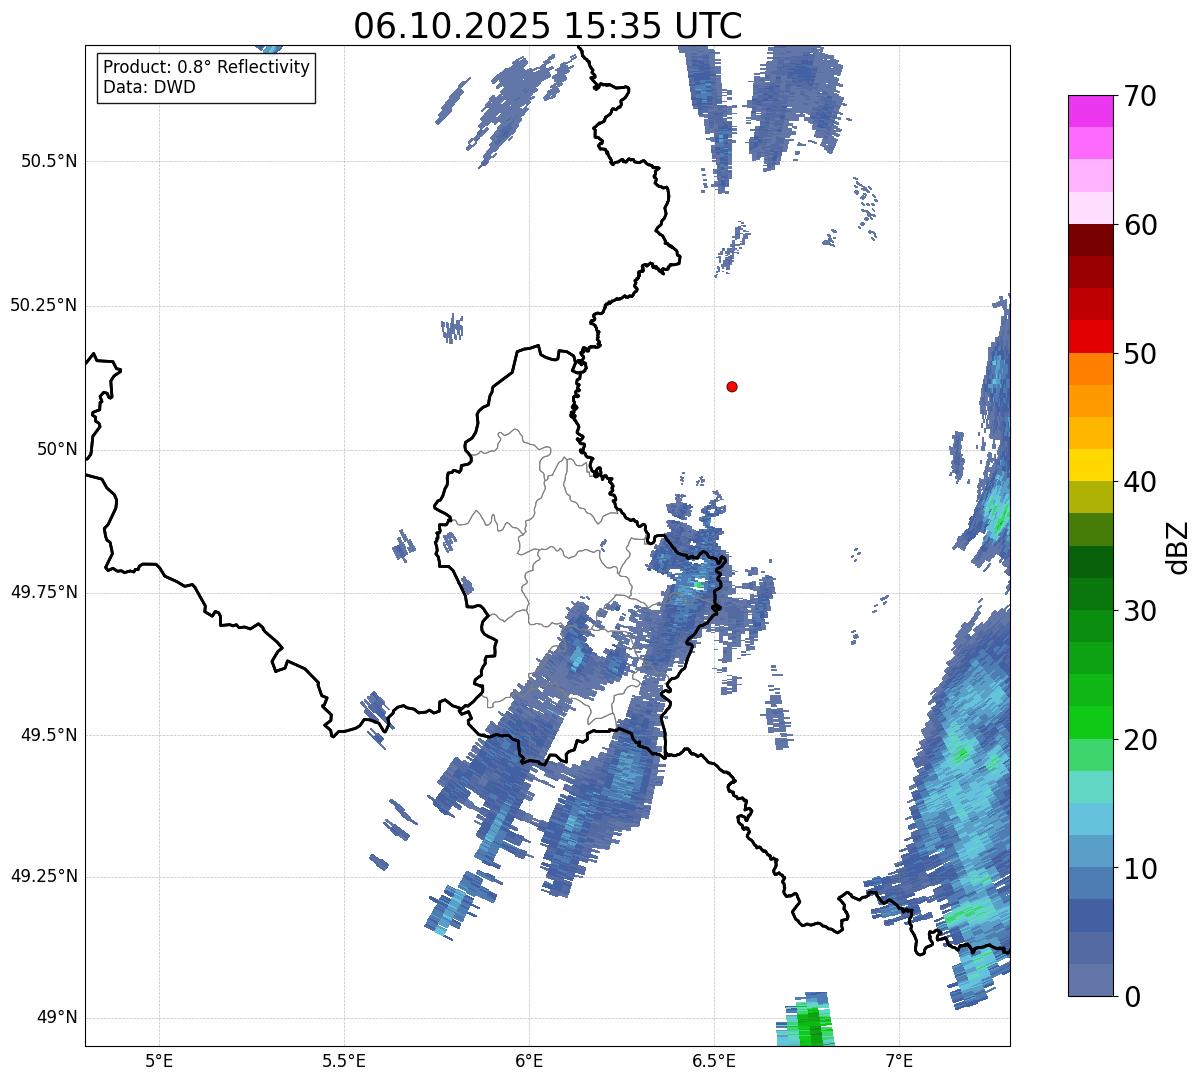The width and height of the screenshot is (1202, 1081).
Task: Click the 5.5°E longitude label
Action: [344, 1060]
